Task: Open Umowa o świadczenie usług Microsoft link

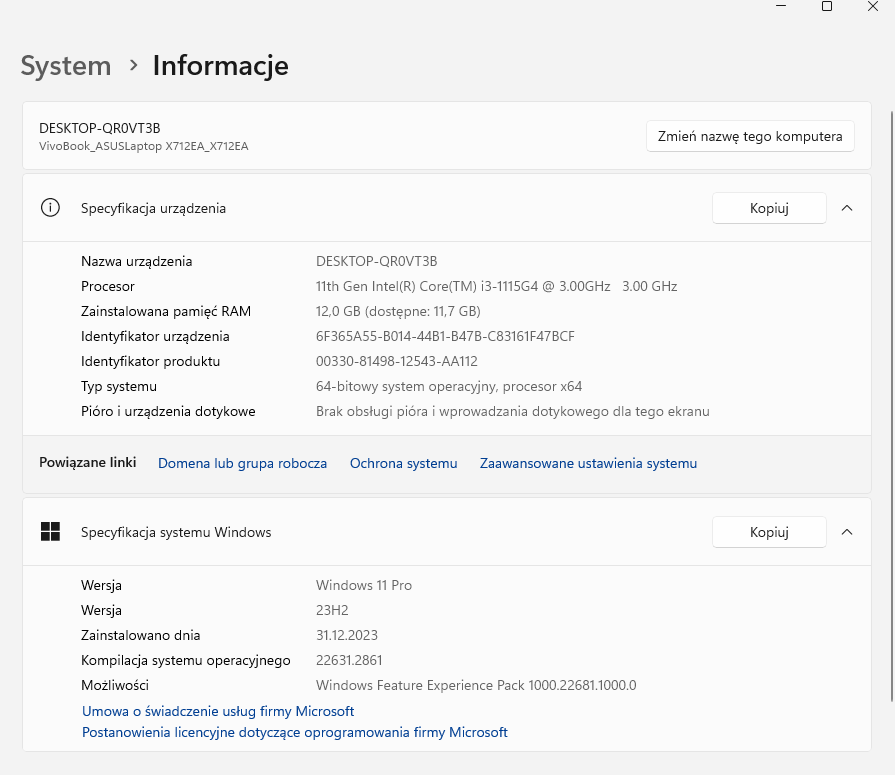Action: (x=218, y=711)
